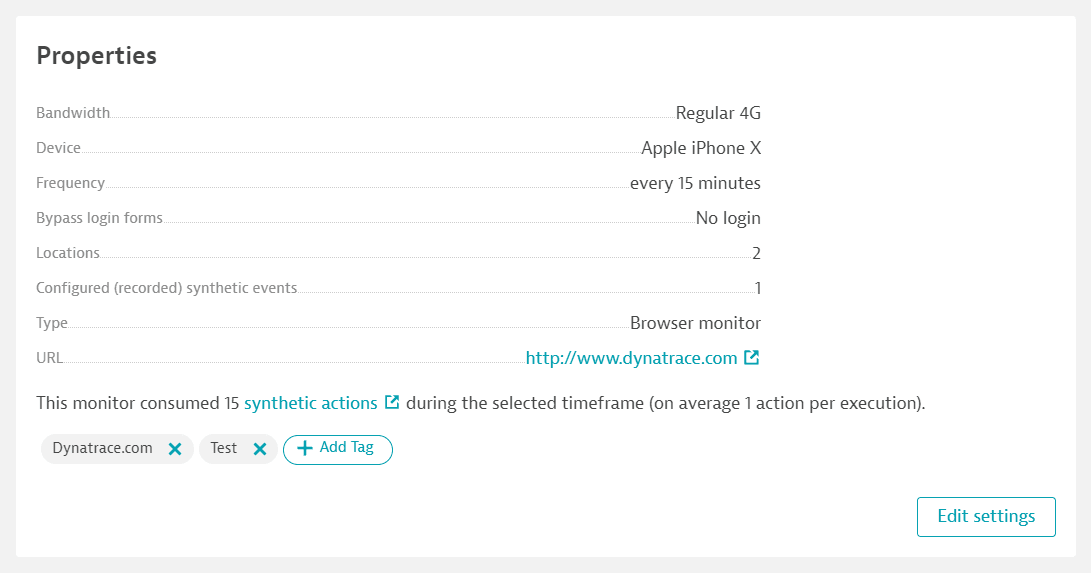
Task: Open Edit settings
Action: pos(986,517)
